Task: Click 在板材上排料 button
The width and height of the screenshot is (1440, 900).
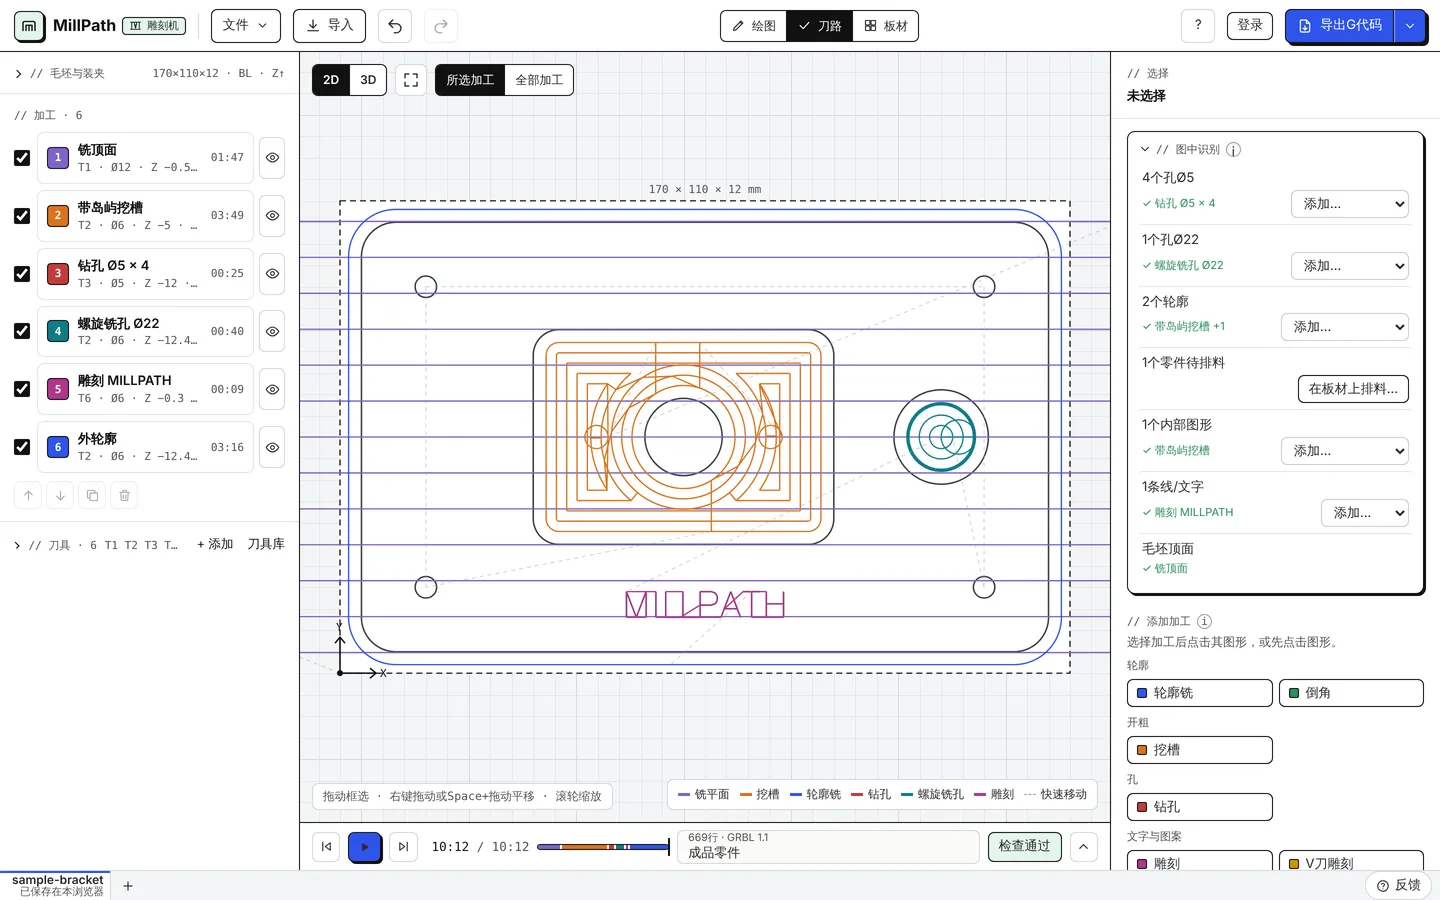Action: click(1353, 389)
